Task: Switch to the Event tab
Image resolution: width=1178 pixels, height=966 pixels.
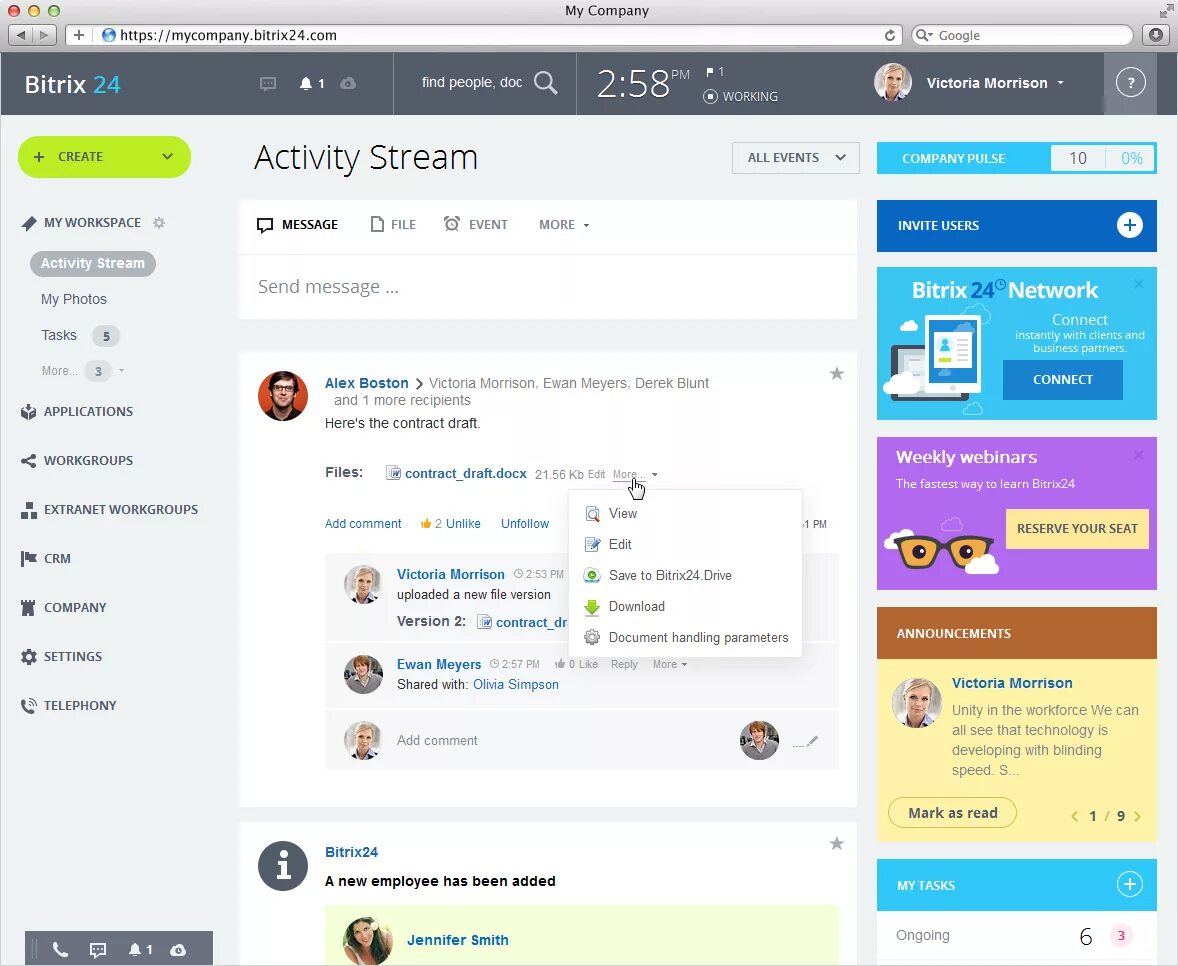Action: coord(476,225)
